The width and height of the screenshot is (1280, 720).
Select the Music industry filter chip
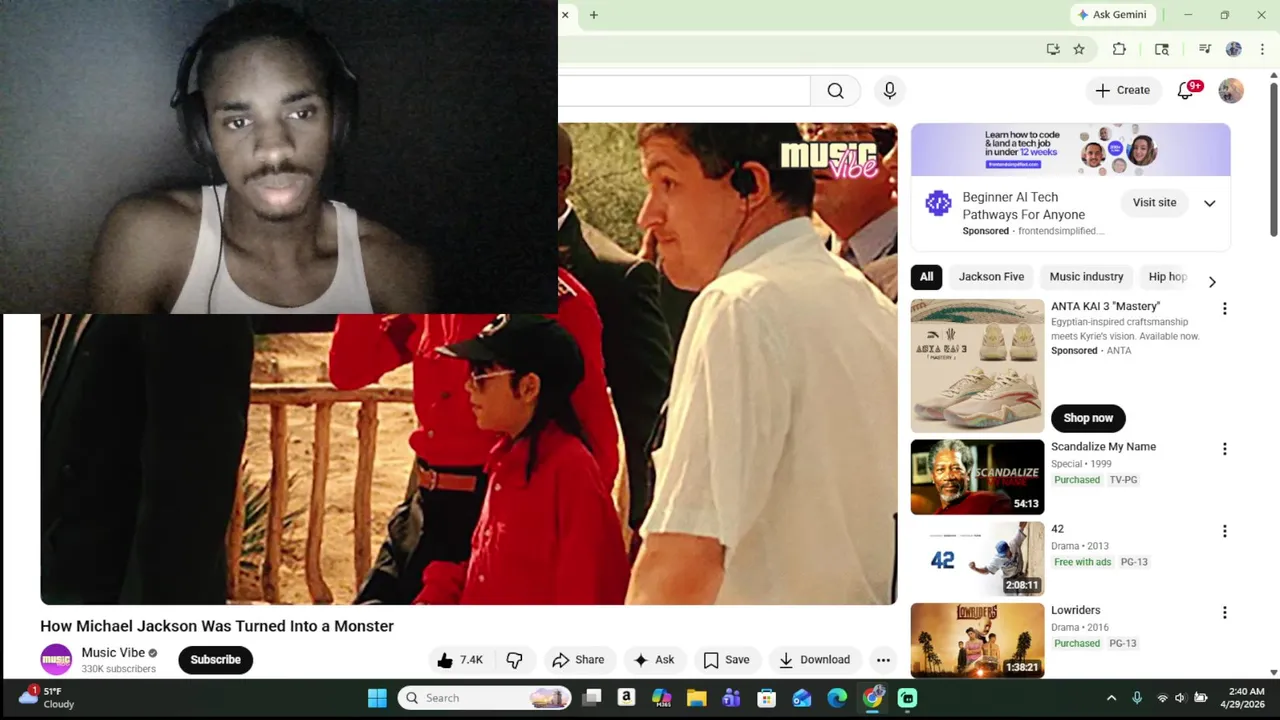pyautogui.click(x=1086, y=277)
